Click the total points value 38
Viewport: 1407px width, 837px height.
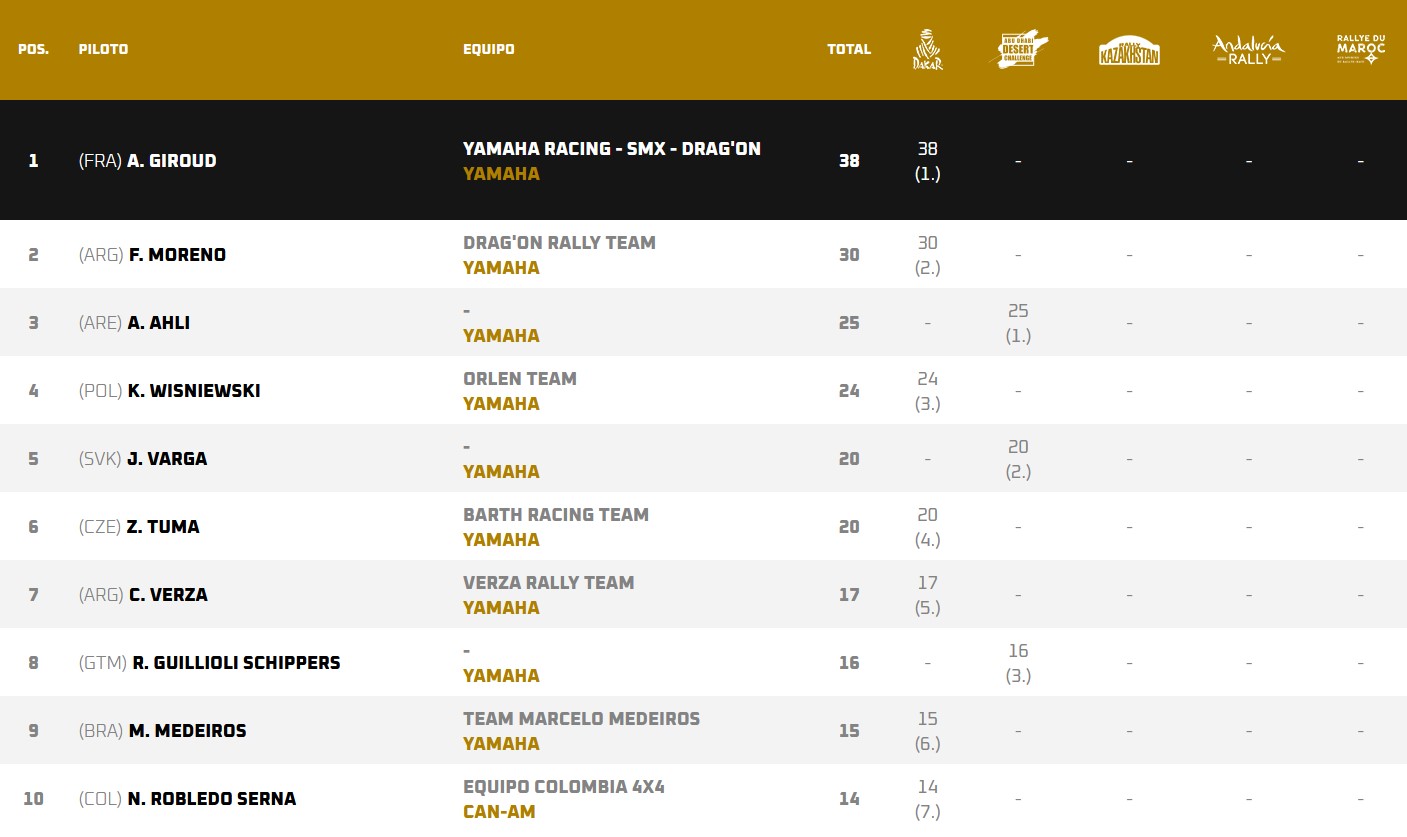[849, 161]
